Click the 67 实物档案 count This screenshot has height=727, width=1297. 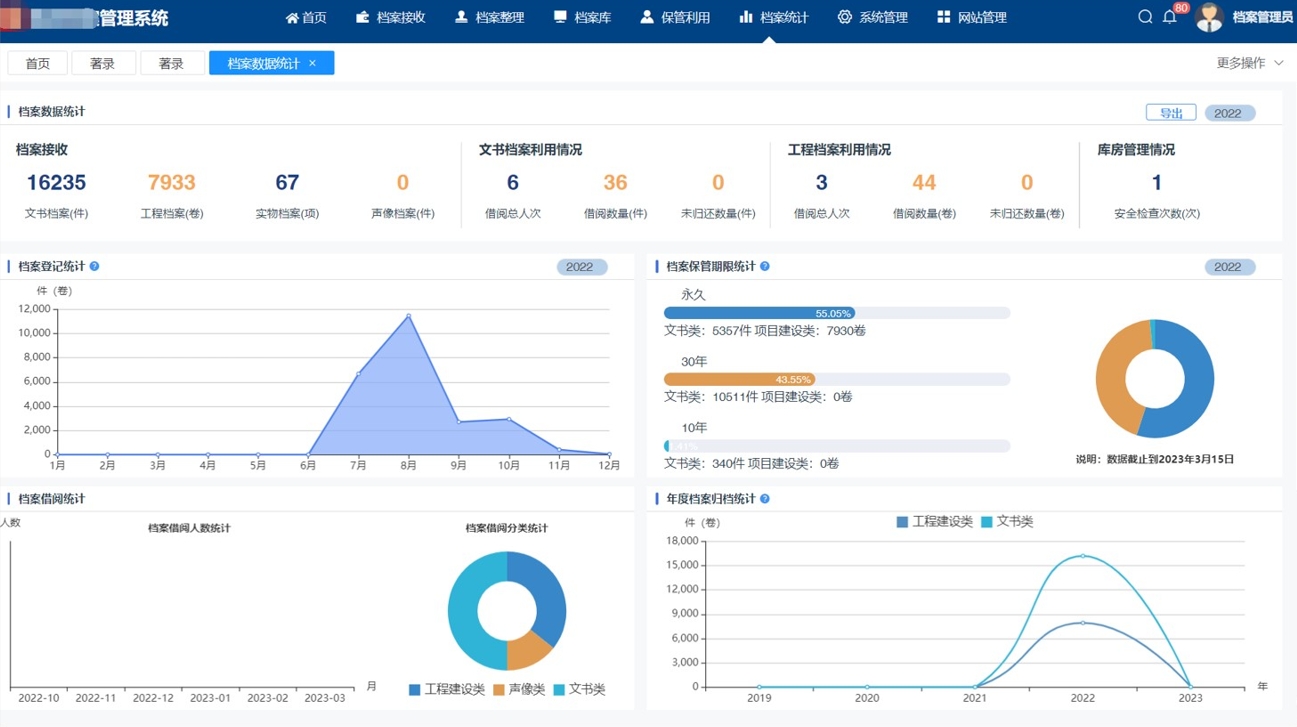(x=287, y=182)
